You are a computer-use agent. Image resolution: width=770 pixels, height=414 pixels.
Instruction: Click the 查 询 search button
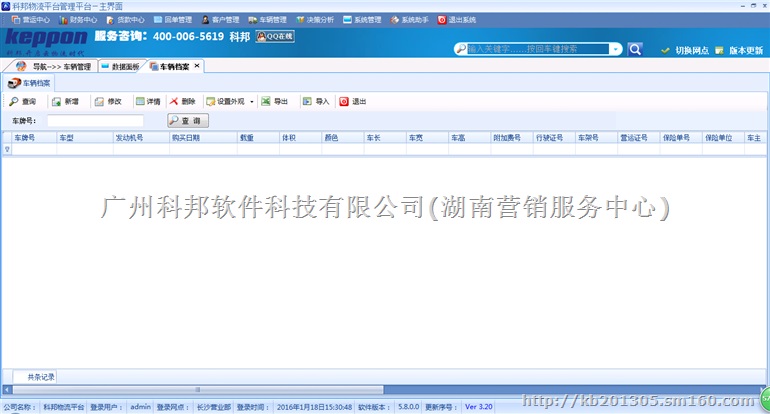pos(188,121)
